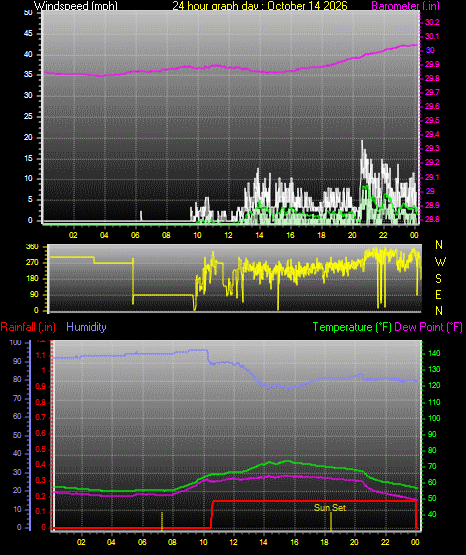Click the 110 value on the green temperature axis
The image size is (466, 555).
point(435,402)
